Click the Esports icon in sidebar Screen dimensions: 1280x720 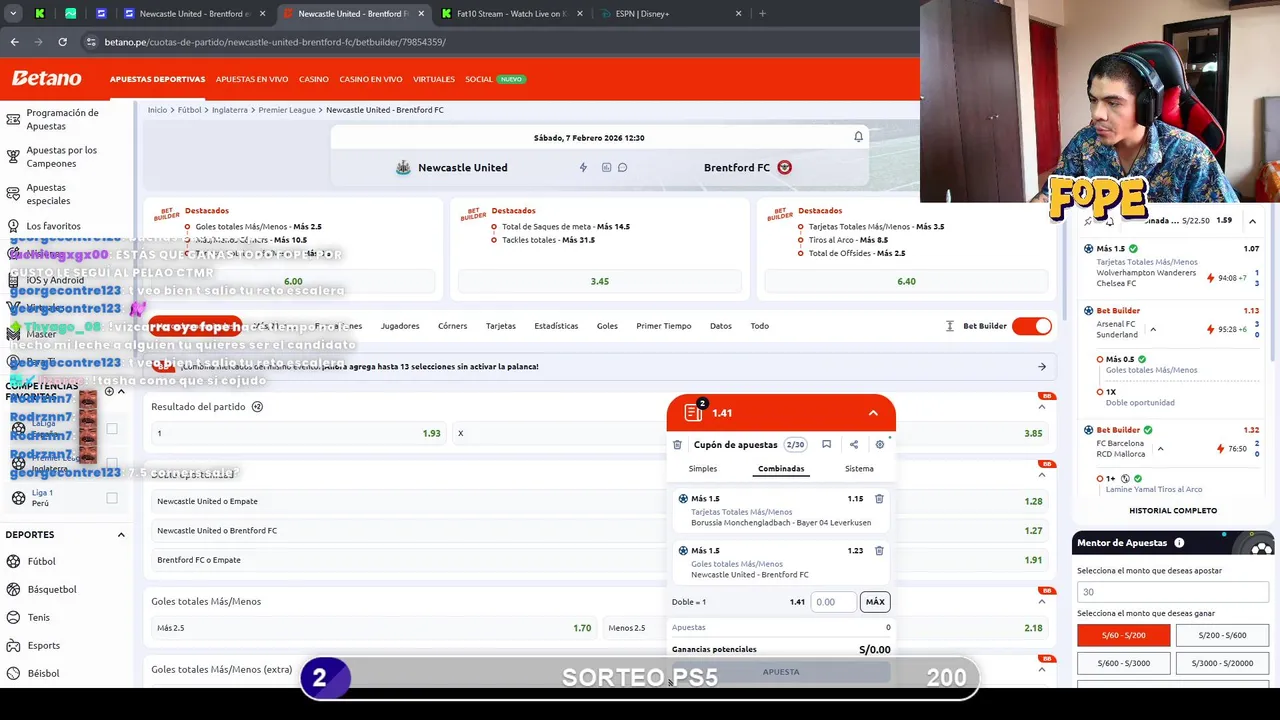pyautogui.click(x=13, y=645)
